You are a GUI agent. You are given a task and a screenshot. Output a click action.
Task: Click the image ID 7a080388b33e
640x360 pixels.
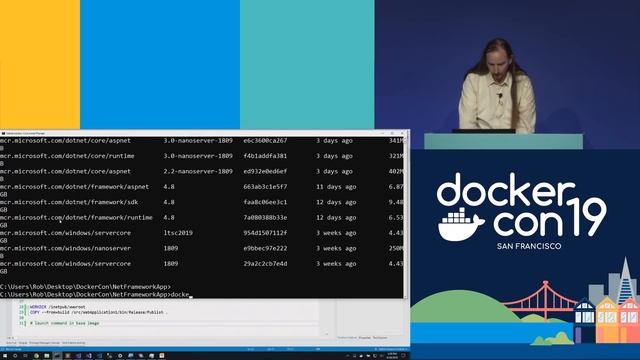click(x=265, y=218)
